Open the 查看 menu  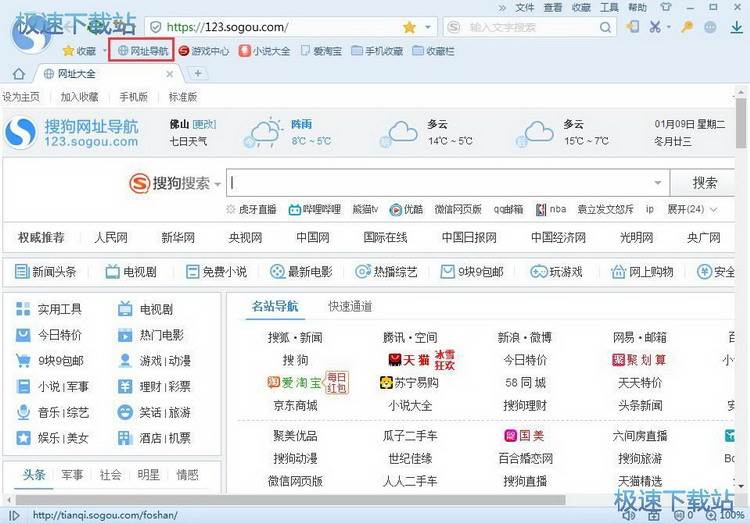tap(552, 8)
